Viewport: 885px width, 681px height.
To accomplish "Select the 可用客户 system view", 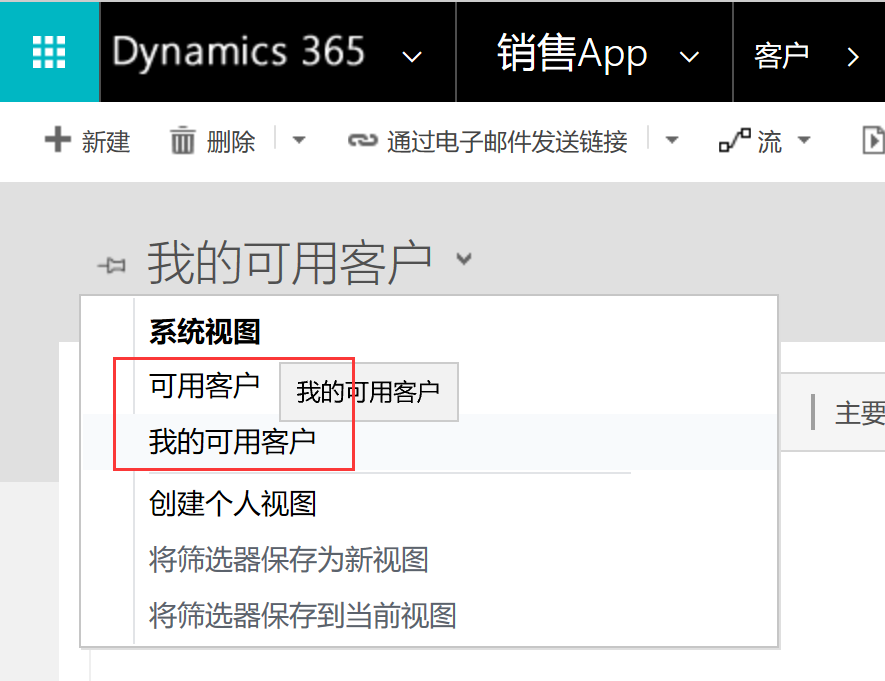I will tap(204, 386).
